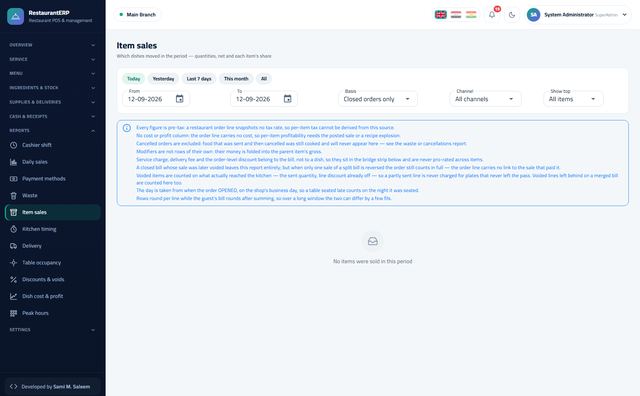
Task: Open the Waste report
Action: [x=53, y=195]
